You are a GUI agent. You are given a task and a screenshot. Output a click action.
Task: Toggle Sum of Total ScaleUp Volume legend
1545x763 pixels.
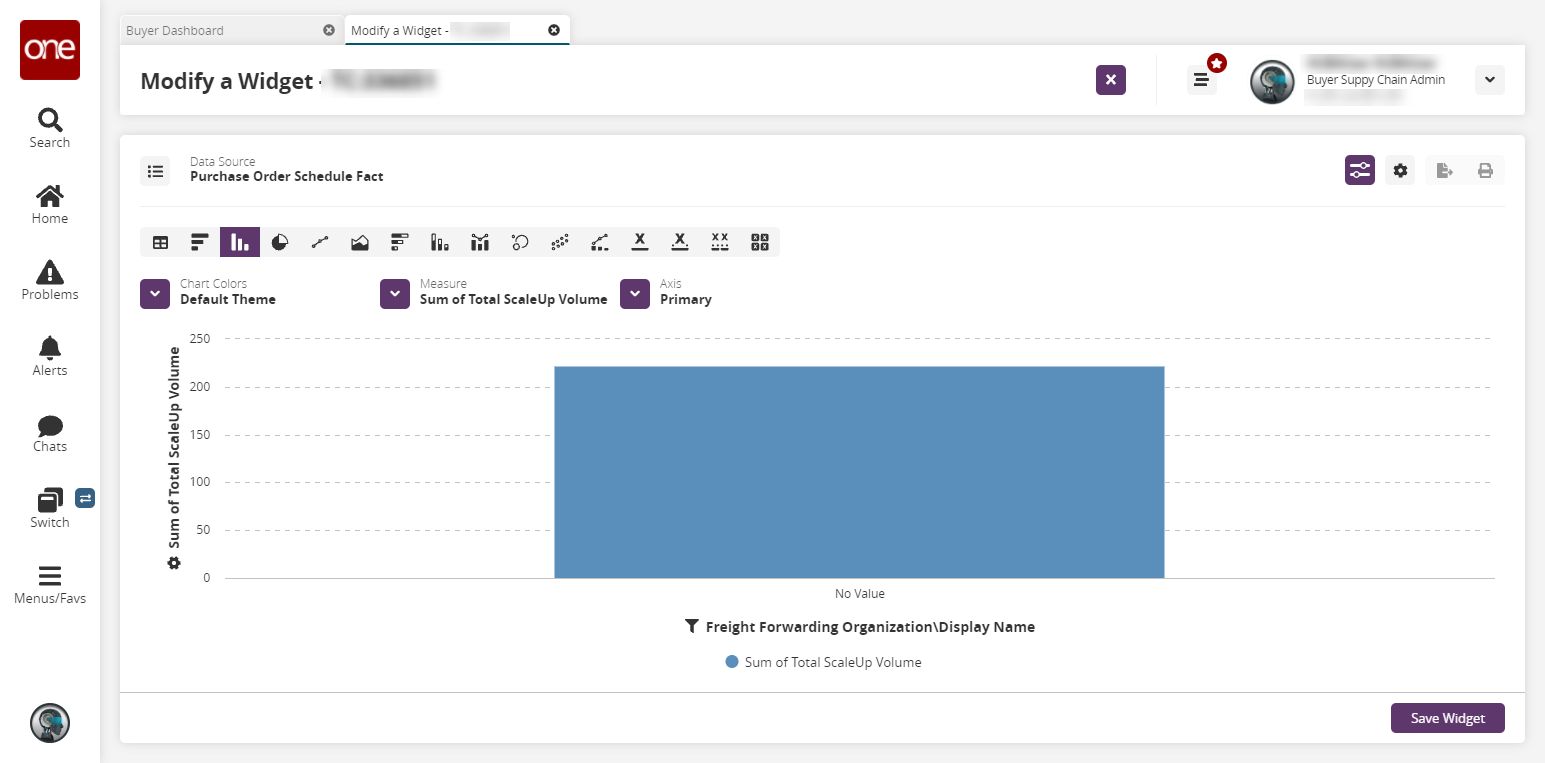(823, 662)
